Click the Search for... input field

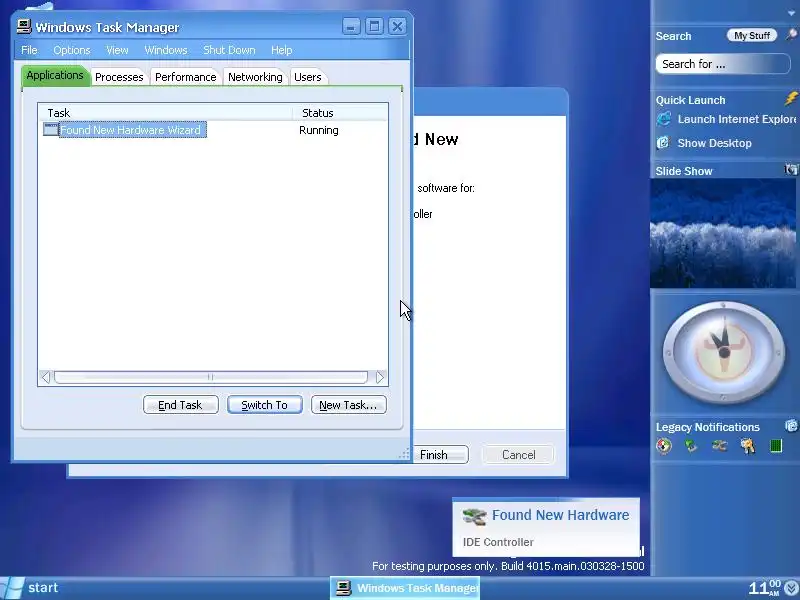pos(722,64)
